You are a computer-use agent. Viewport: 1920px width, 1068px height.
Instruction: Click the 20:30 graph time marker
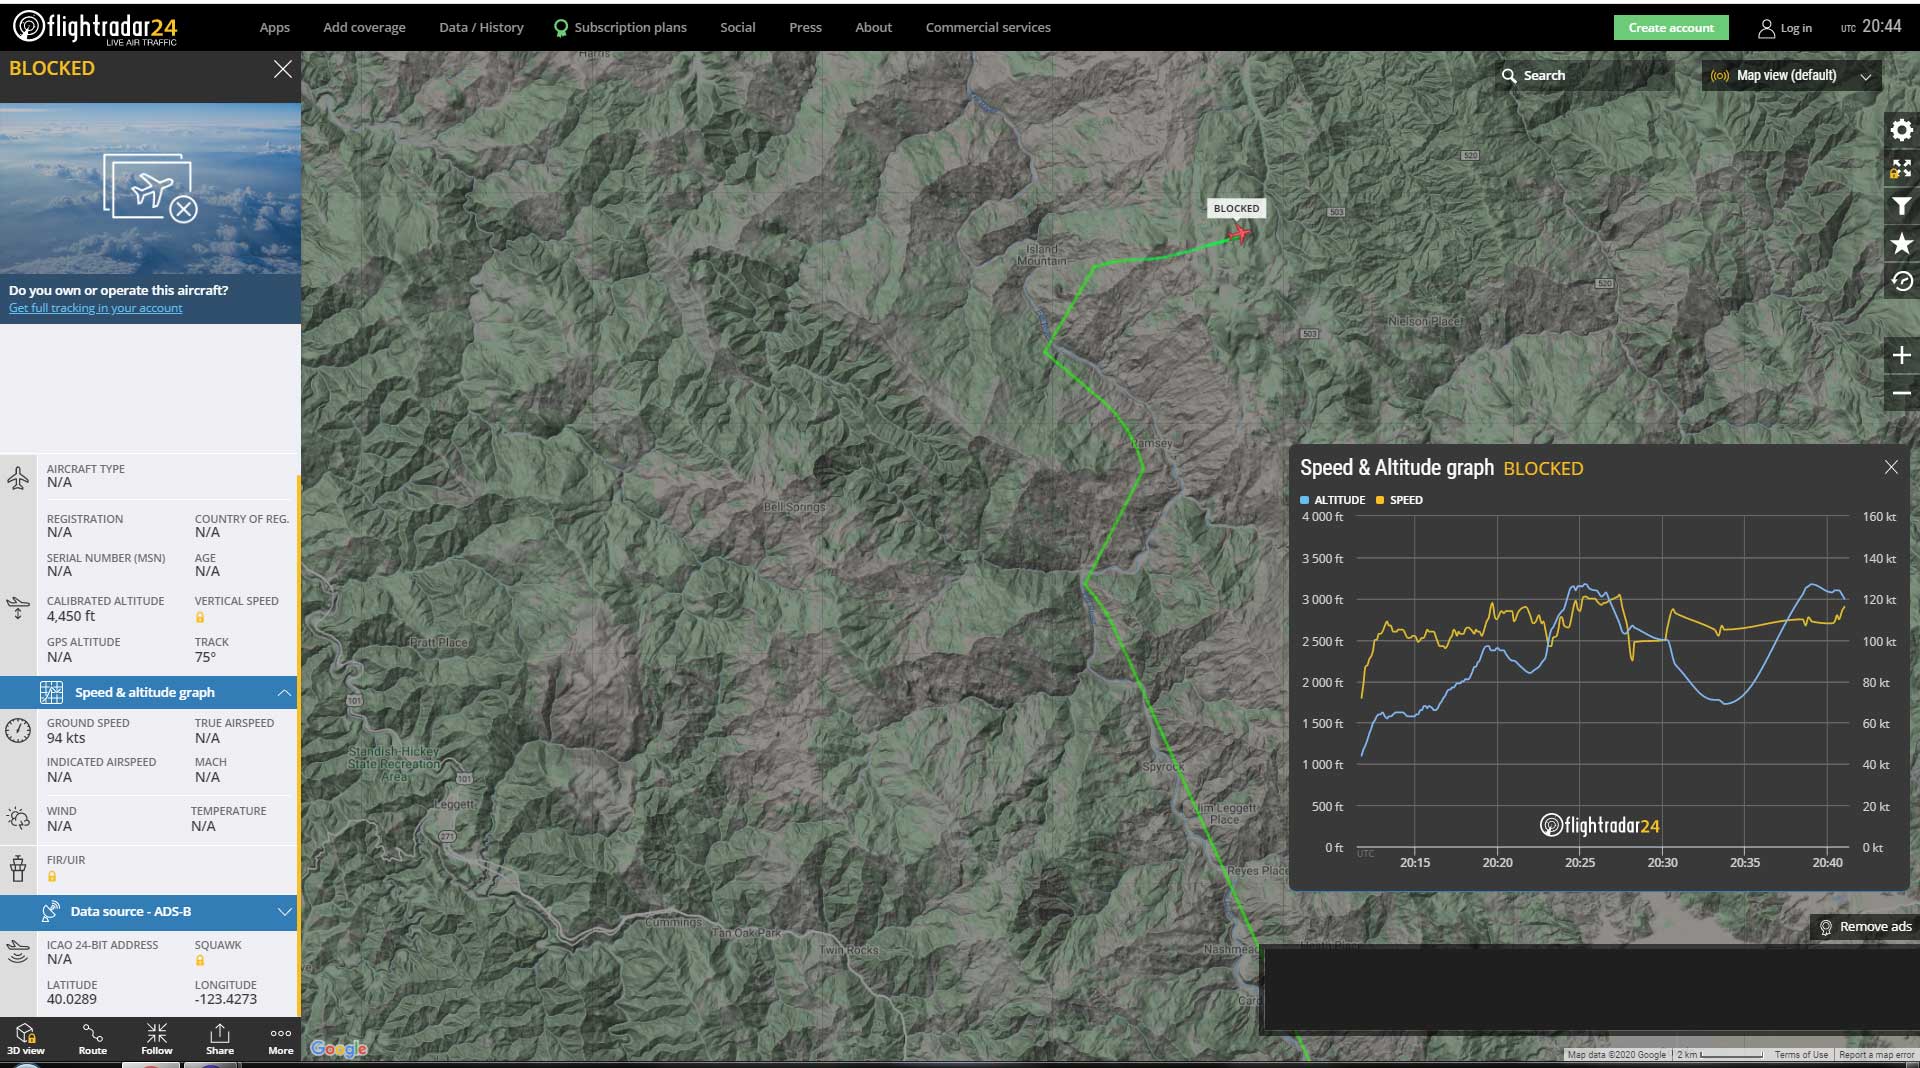click(x=1662, y=863)
